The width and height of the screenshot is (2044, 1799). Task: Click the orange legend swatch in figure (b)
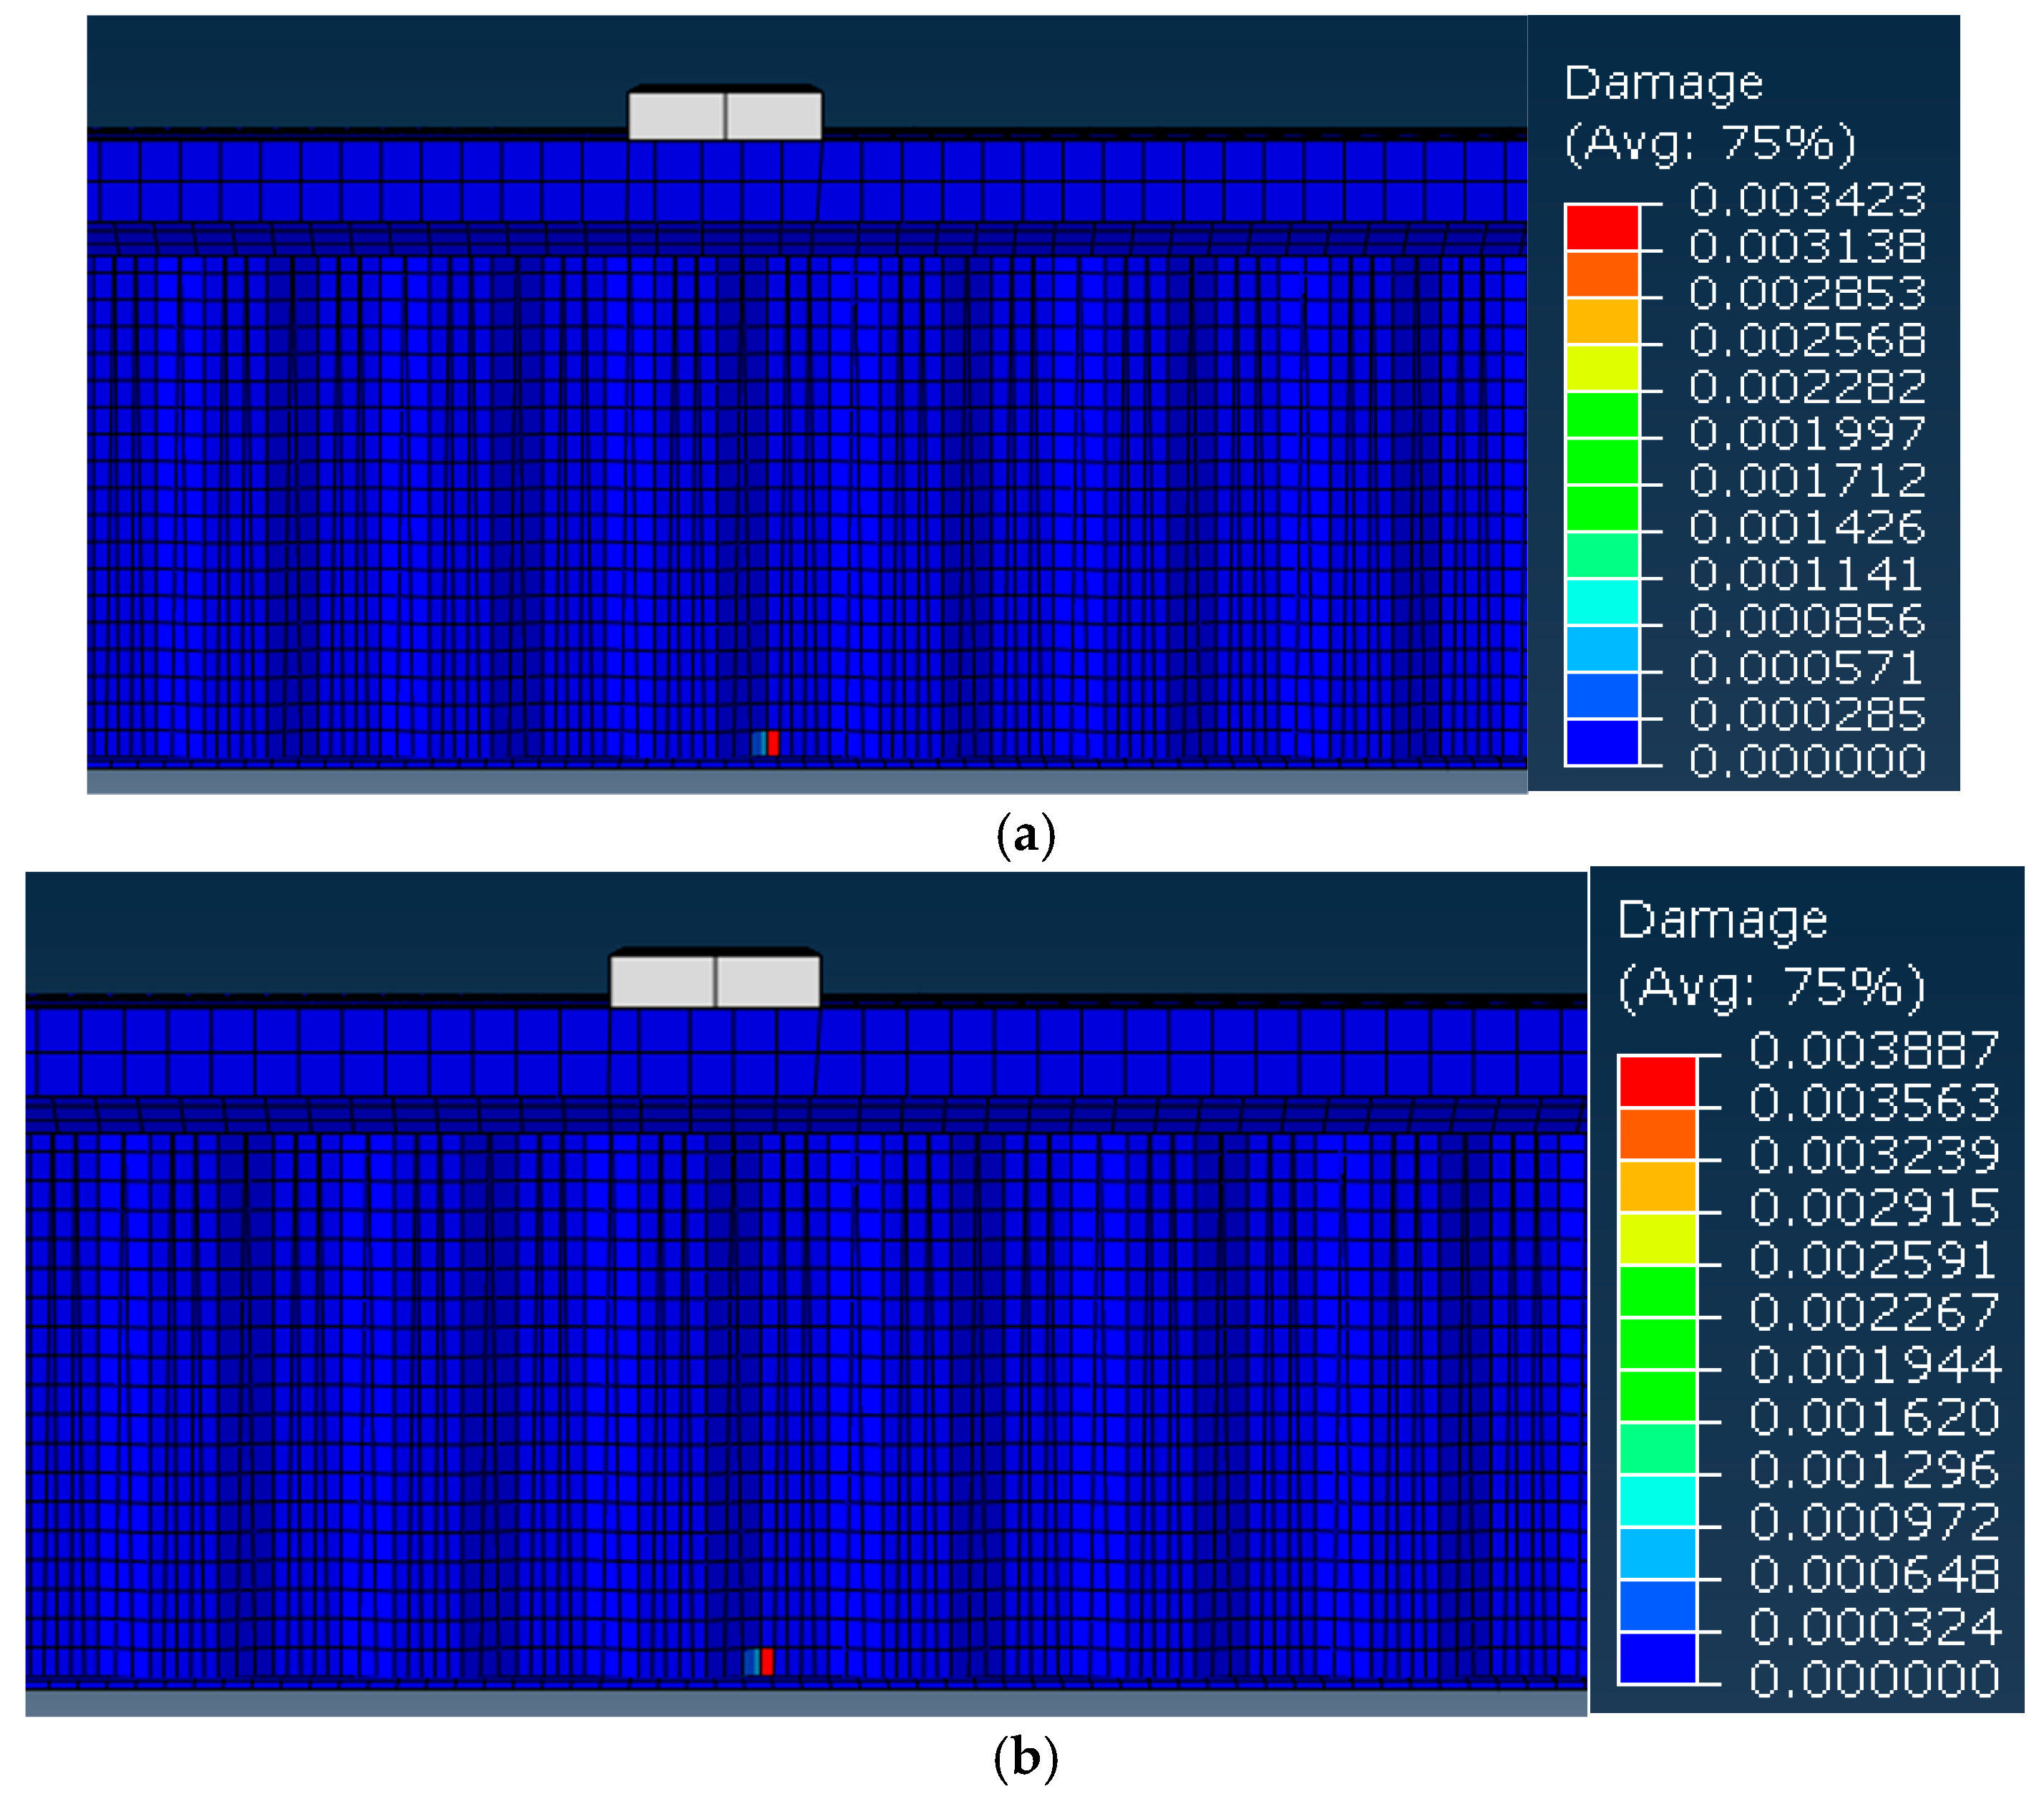pos(1657,1134)
